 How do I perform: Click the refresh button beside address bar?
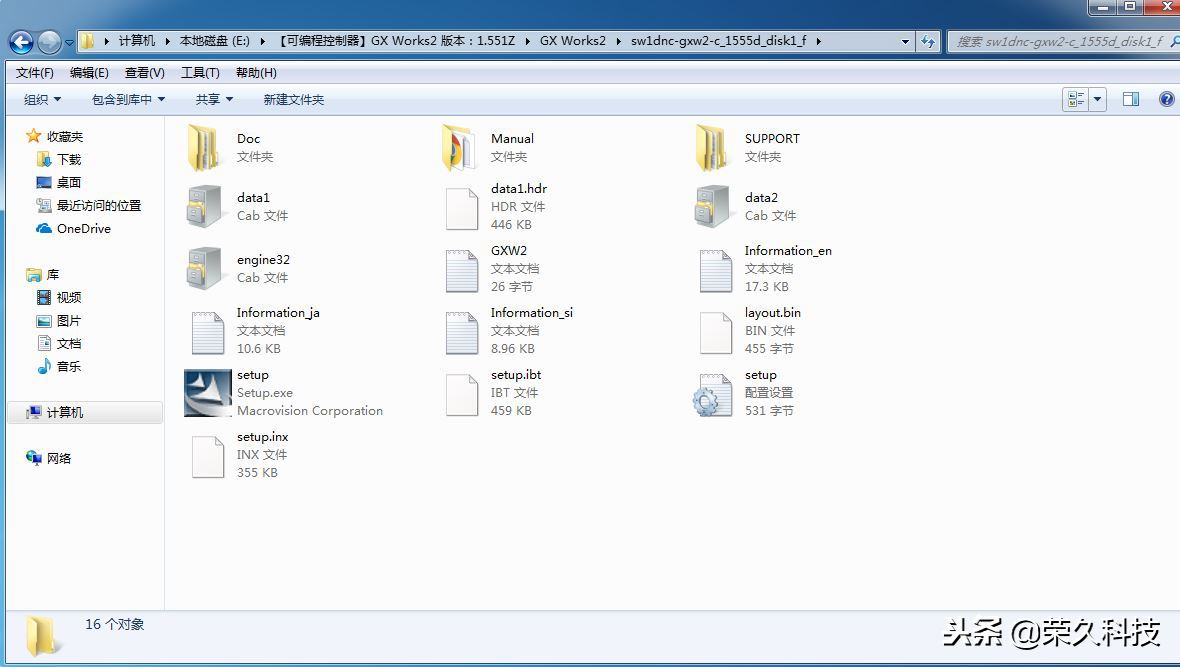coord(929,42)
